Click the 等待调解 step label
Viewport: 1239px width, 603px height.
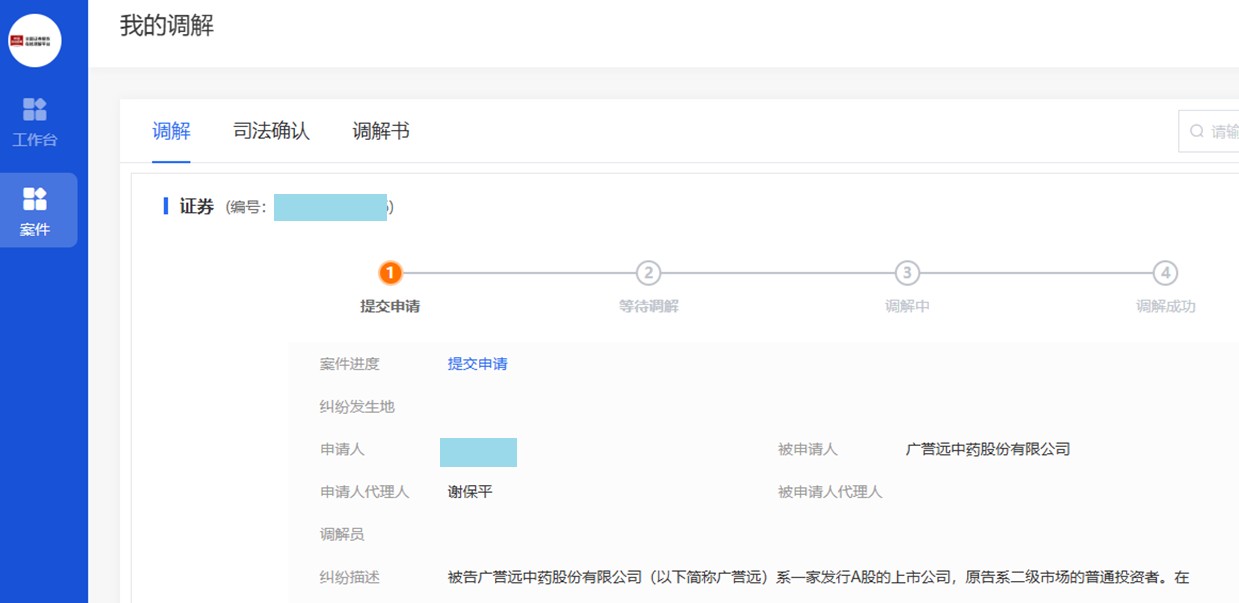[648, 306]
